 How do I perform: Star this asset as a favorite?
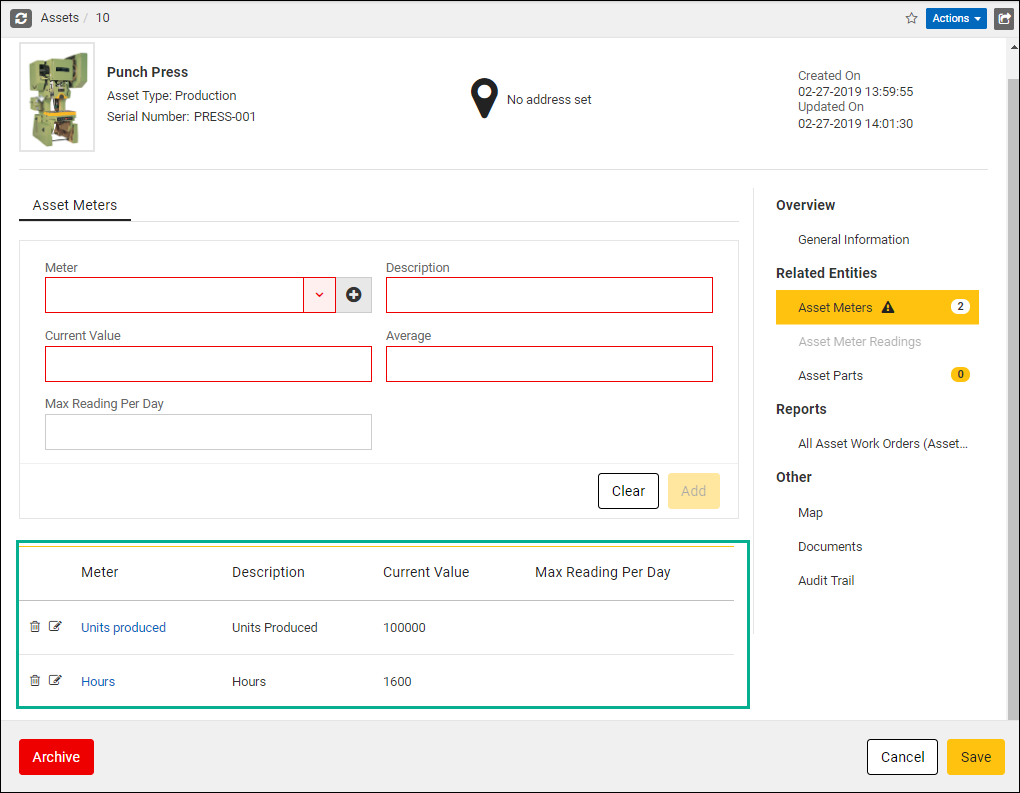tap(911, 18)
